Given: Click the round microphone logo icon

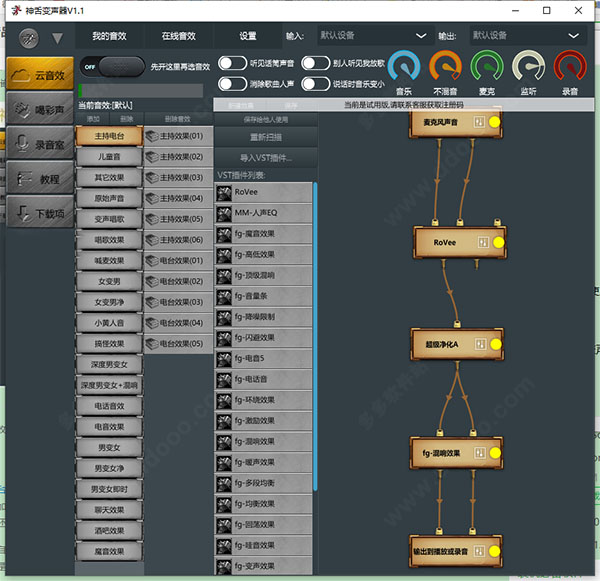Looking at the screenshot, I should [x=28, y=38].
